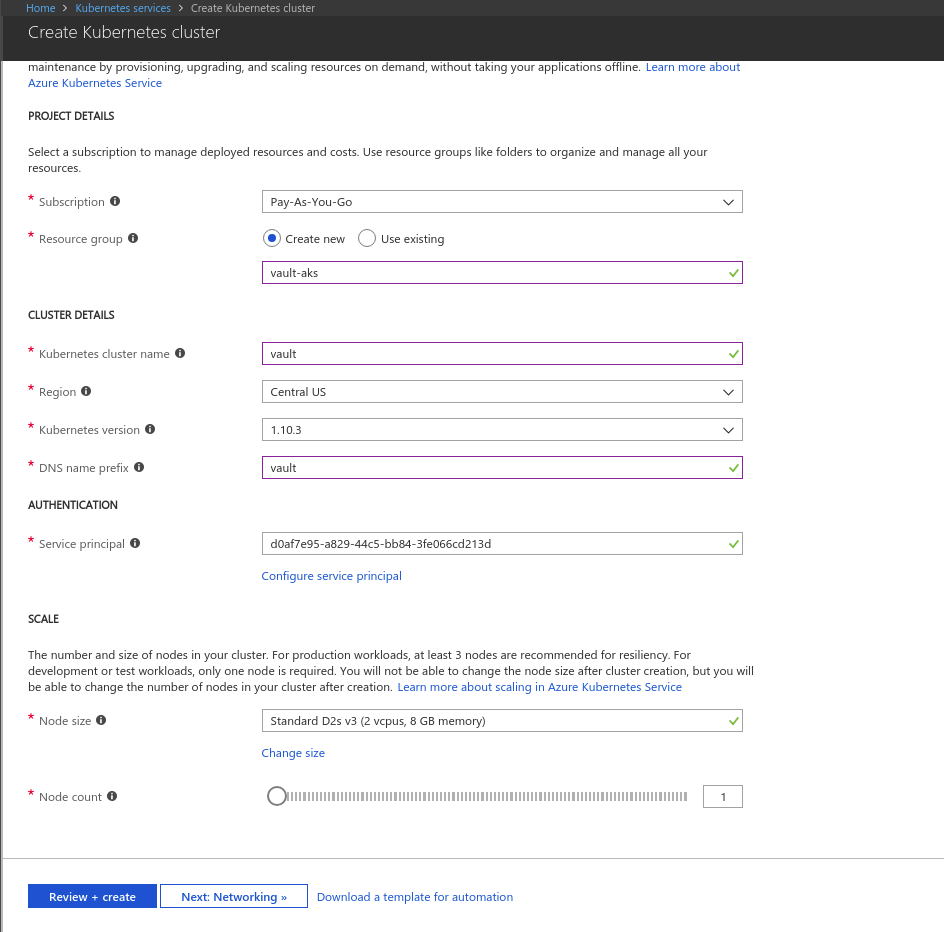Click info icon beside Resource group
This screenshot has height=932, width=944.
pos(133,239)
